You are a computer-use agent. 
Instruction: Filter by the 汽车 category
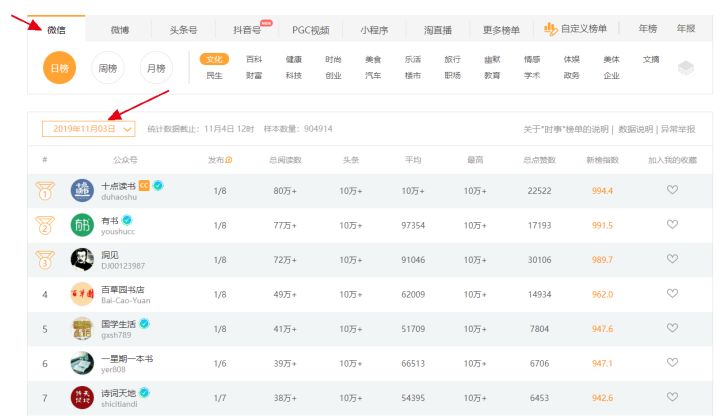click(373, 75)
